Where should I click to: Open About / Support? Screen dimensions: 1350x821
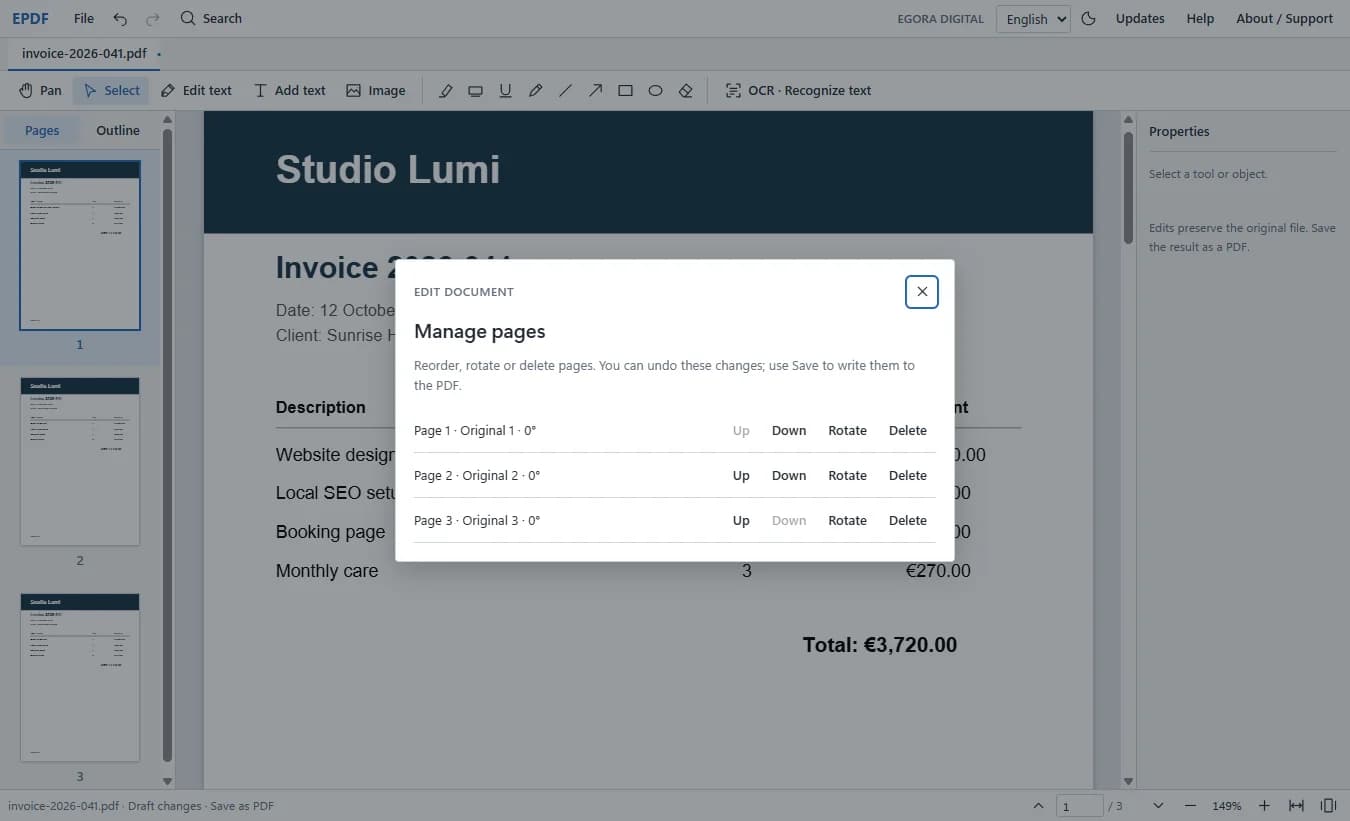[1284, 19]
